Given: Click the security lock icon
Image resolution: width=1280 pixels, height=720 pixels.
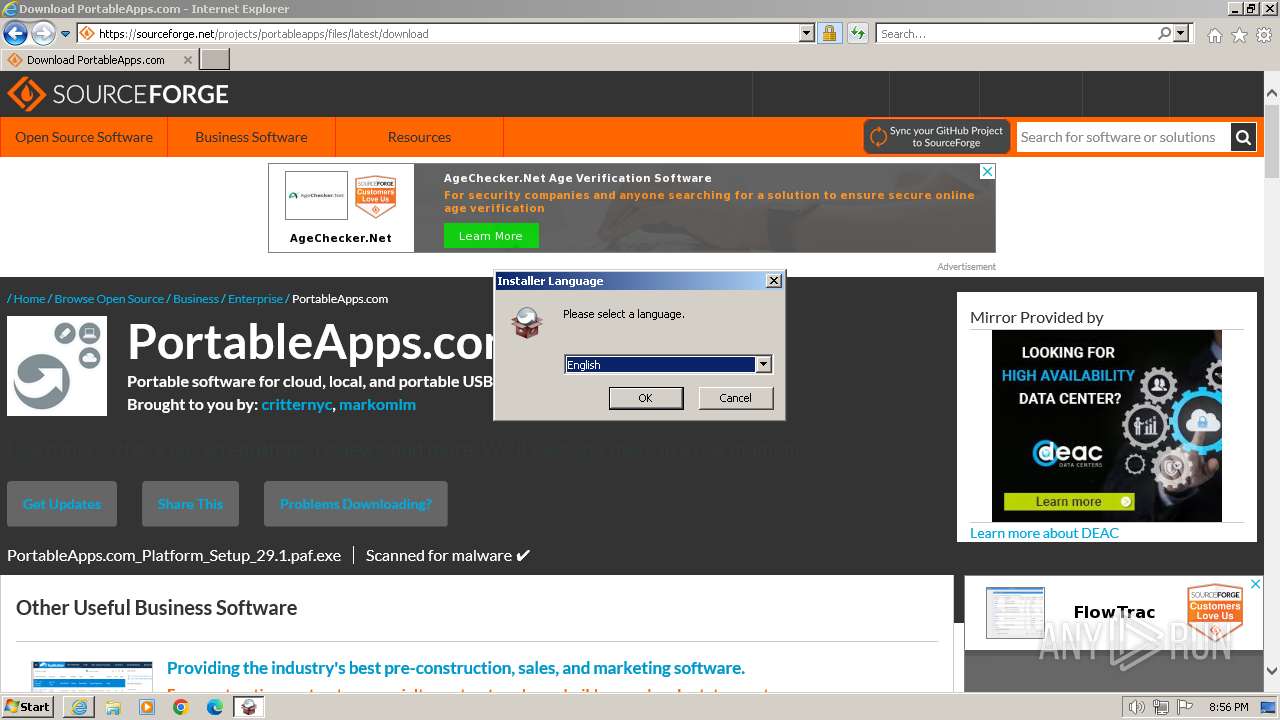Looking at the screenshot, I should coord(829,33).
